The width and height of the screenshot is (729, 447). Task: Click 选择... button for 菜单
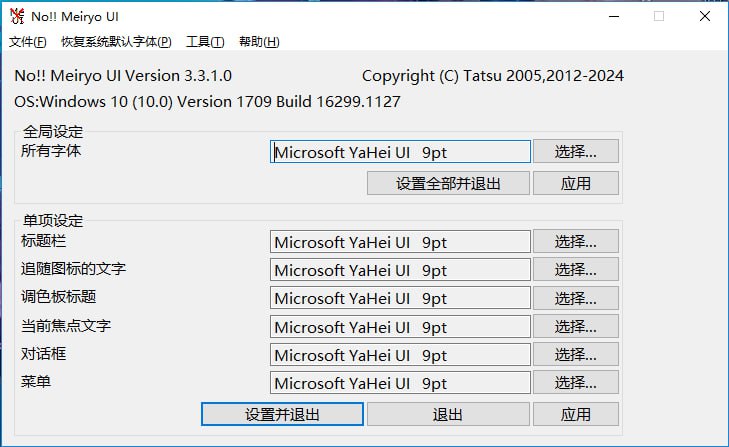click(576, 382)
